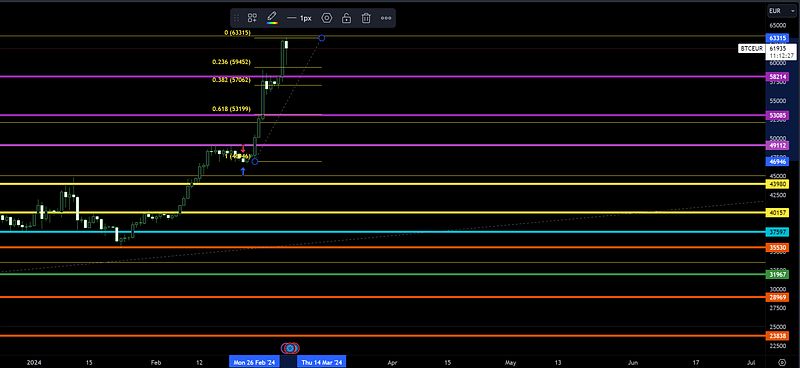This screenshot has width=800, height=368.
Task: Click the blue 46946 price label
Action: (777, 161)
